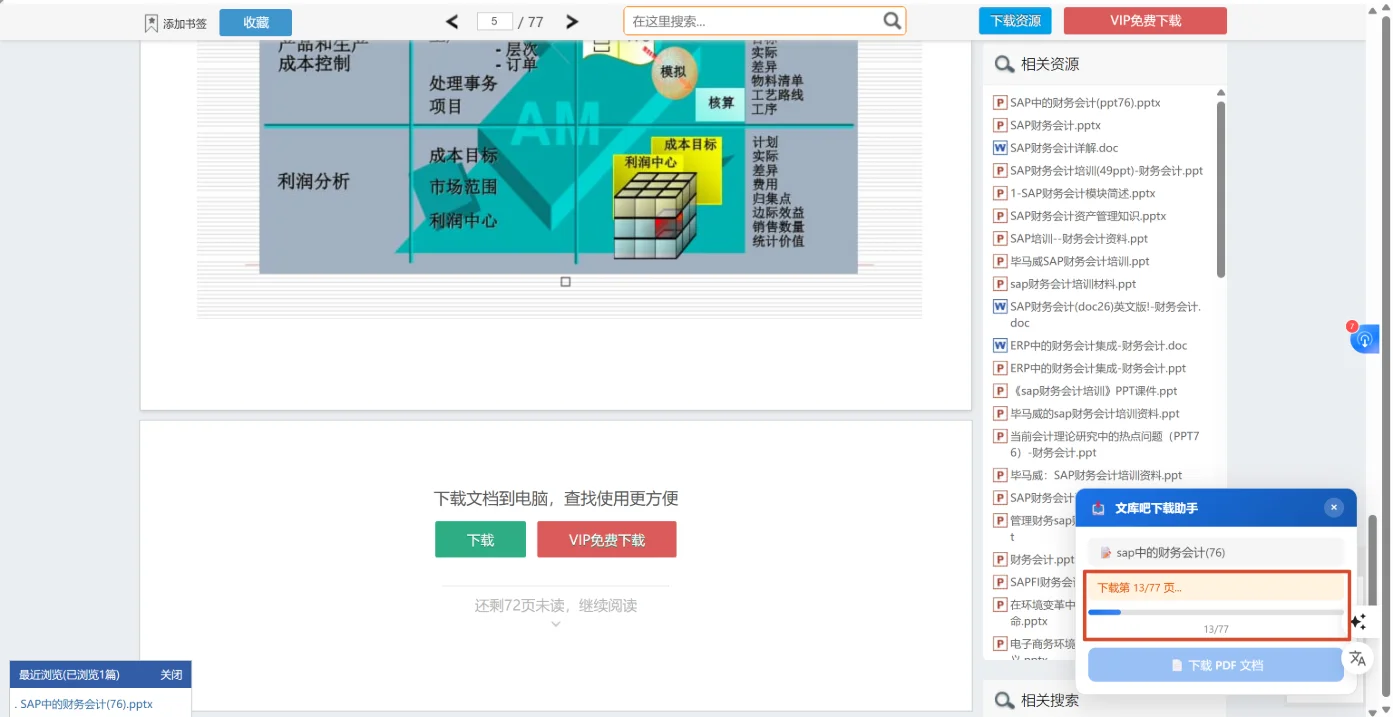Click 下载第 13/77 页 status message
This screenshot has width=1393, height=717.
[1139, 587]
